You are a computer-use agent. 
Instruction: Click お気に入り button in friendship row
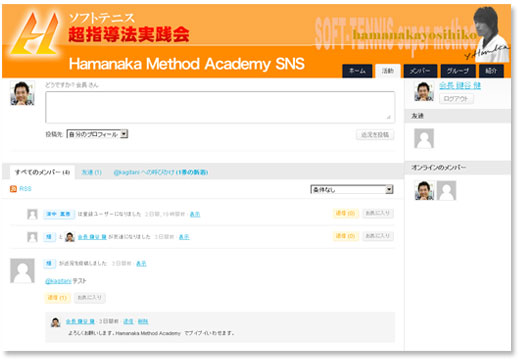coord(378,236)
